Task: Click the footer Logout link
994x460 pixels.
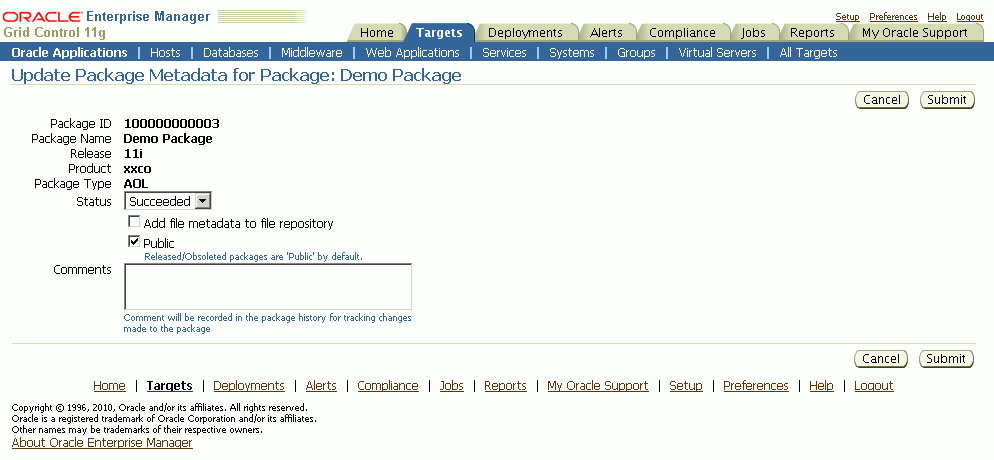Action: click(x=874, y=386)
